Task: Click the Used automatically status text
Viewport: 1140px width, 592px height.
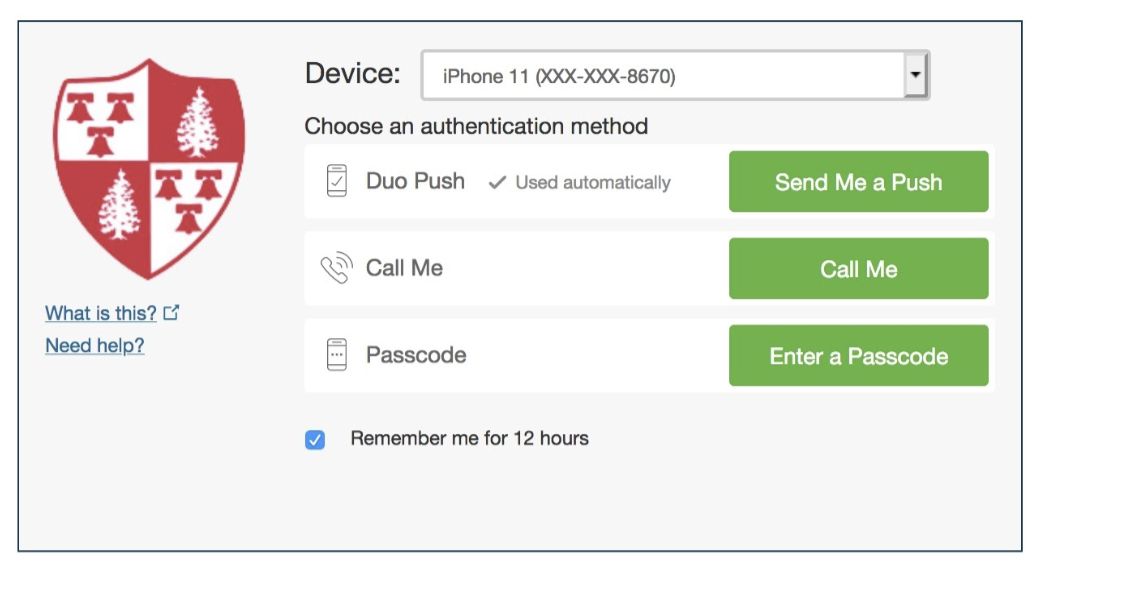Action: click(592, 183)
